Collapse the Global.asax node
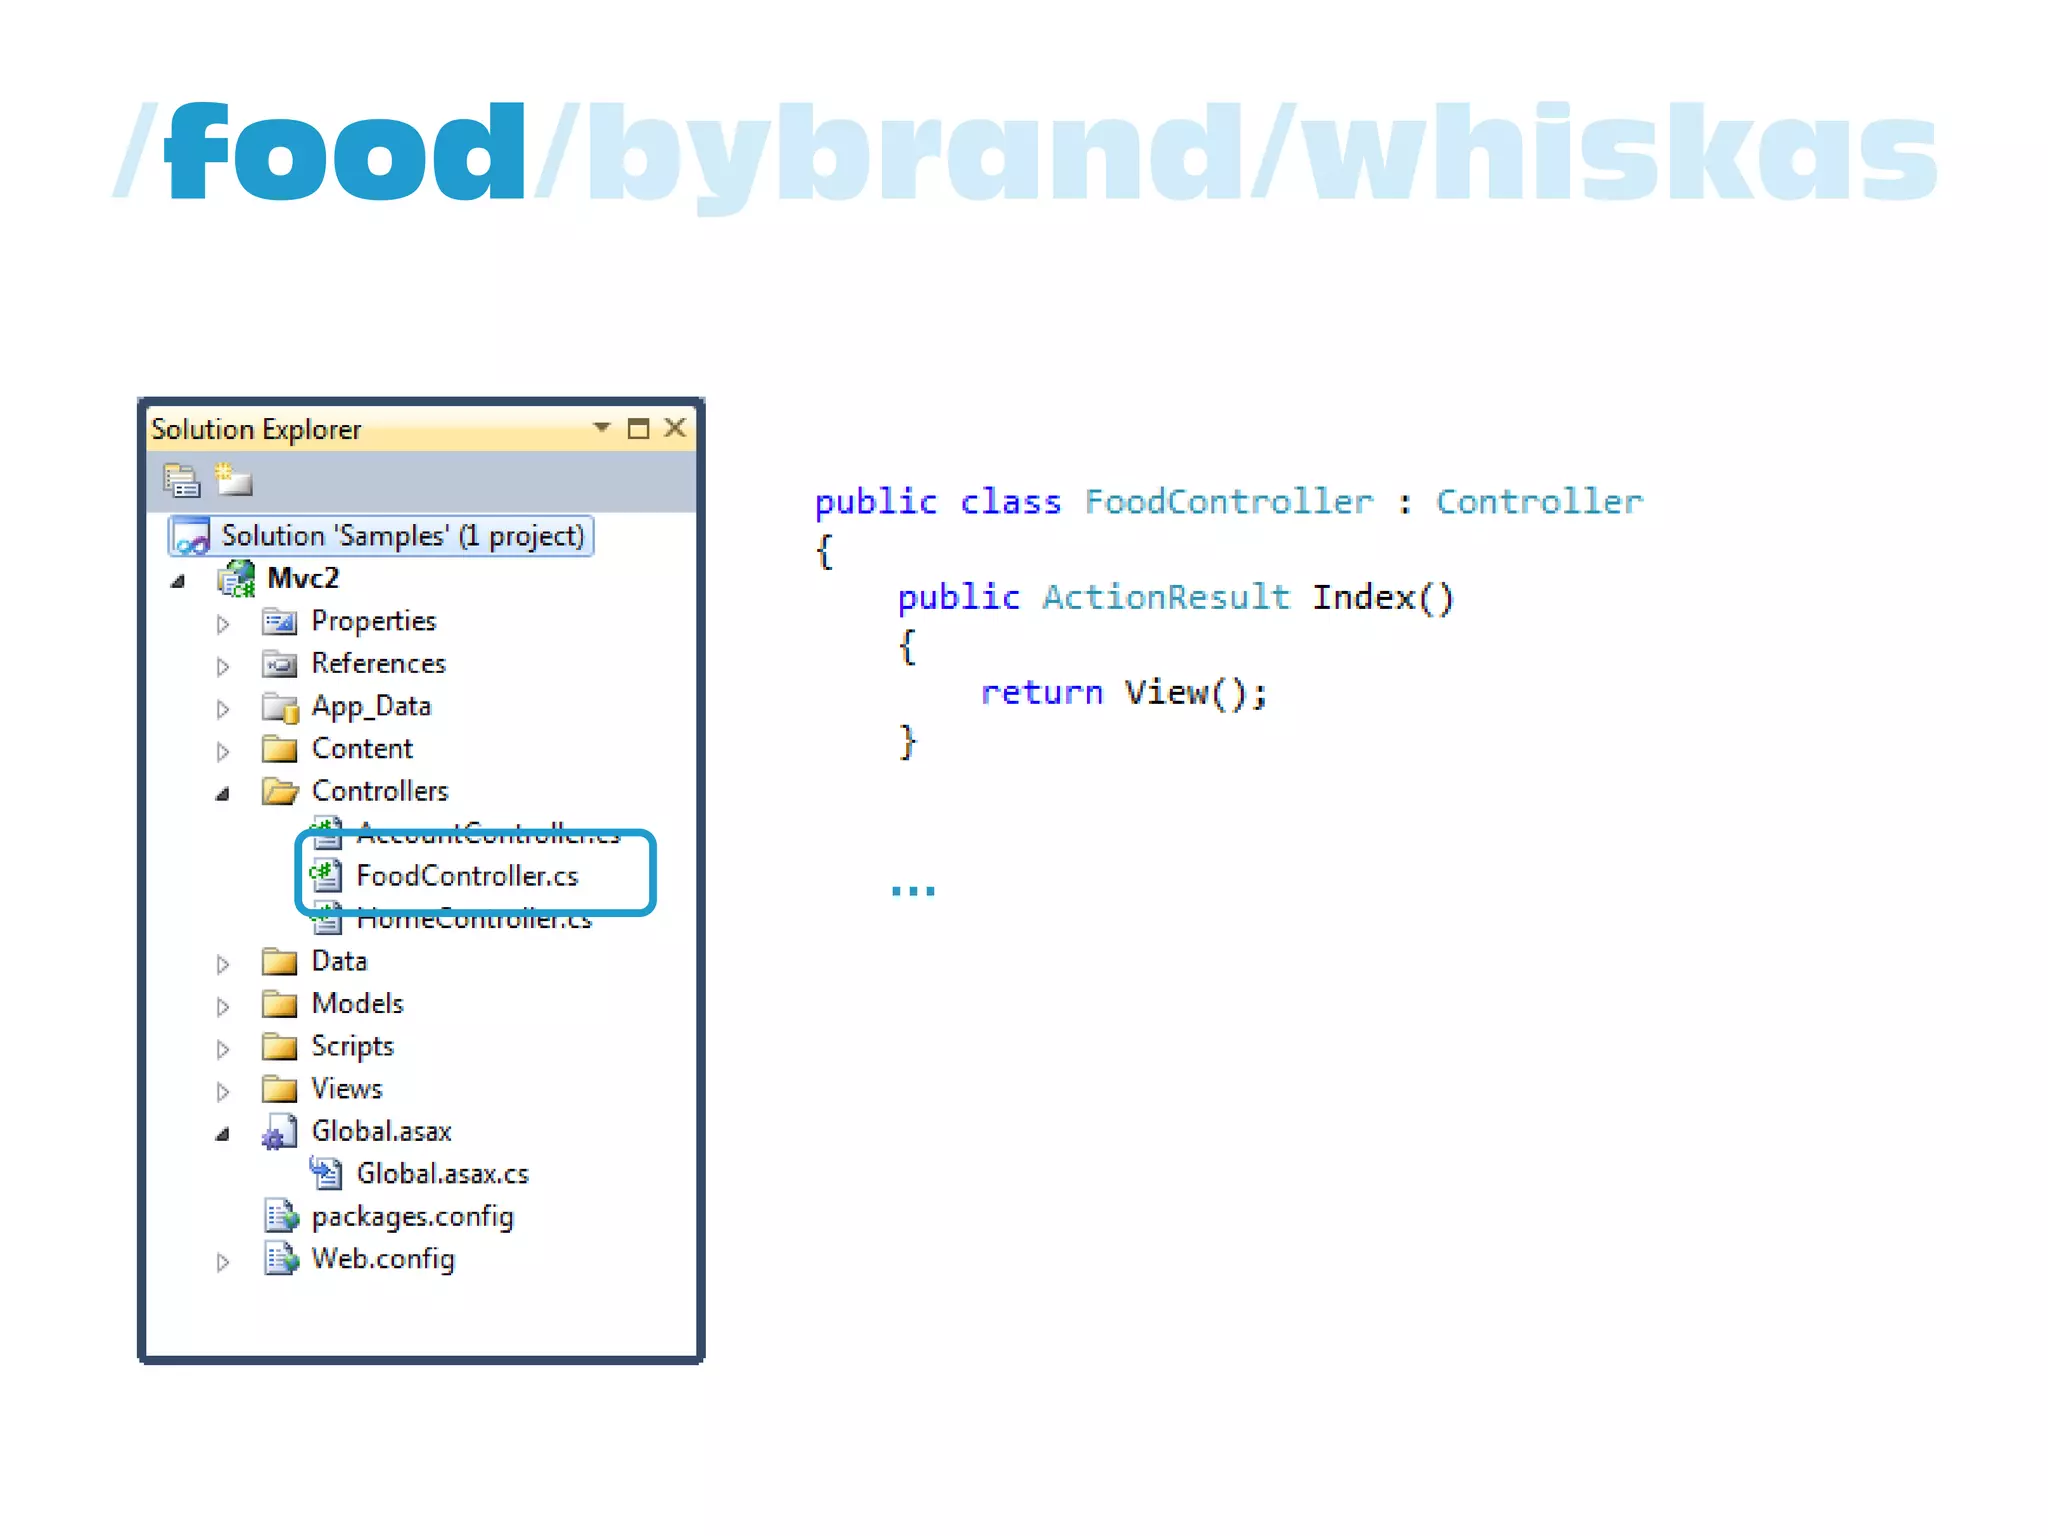Viewport: 2048px width, 1536px height. tap(223, 1134)
